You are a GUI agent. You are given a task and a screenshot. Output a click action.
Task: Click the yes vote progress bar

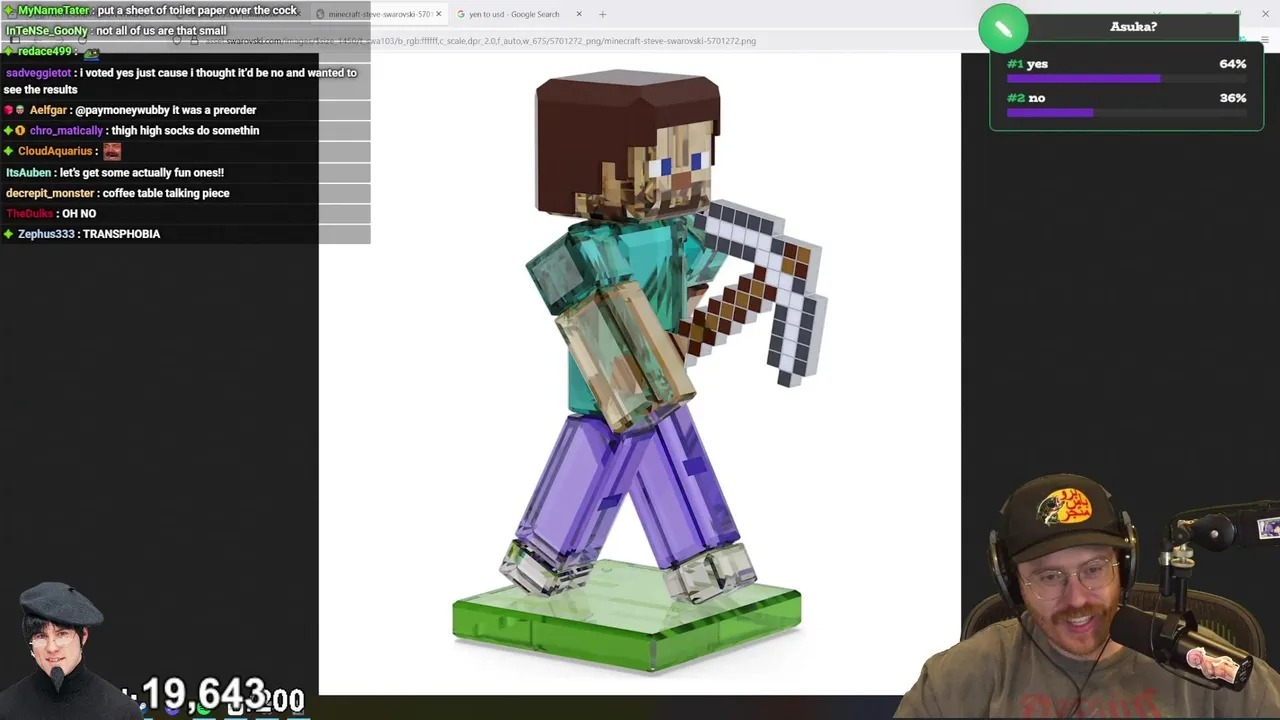[1126, 78]
